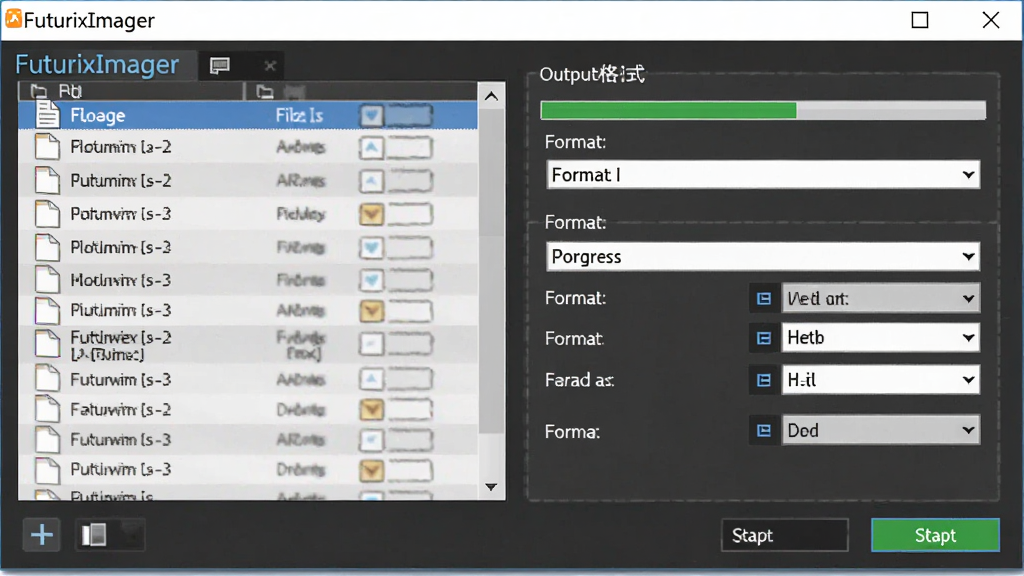Image resolution: width=1024 pixels, height=576 pixels.
Task: Open the Dod dropdown
Action: (880, 431)
